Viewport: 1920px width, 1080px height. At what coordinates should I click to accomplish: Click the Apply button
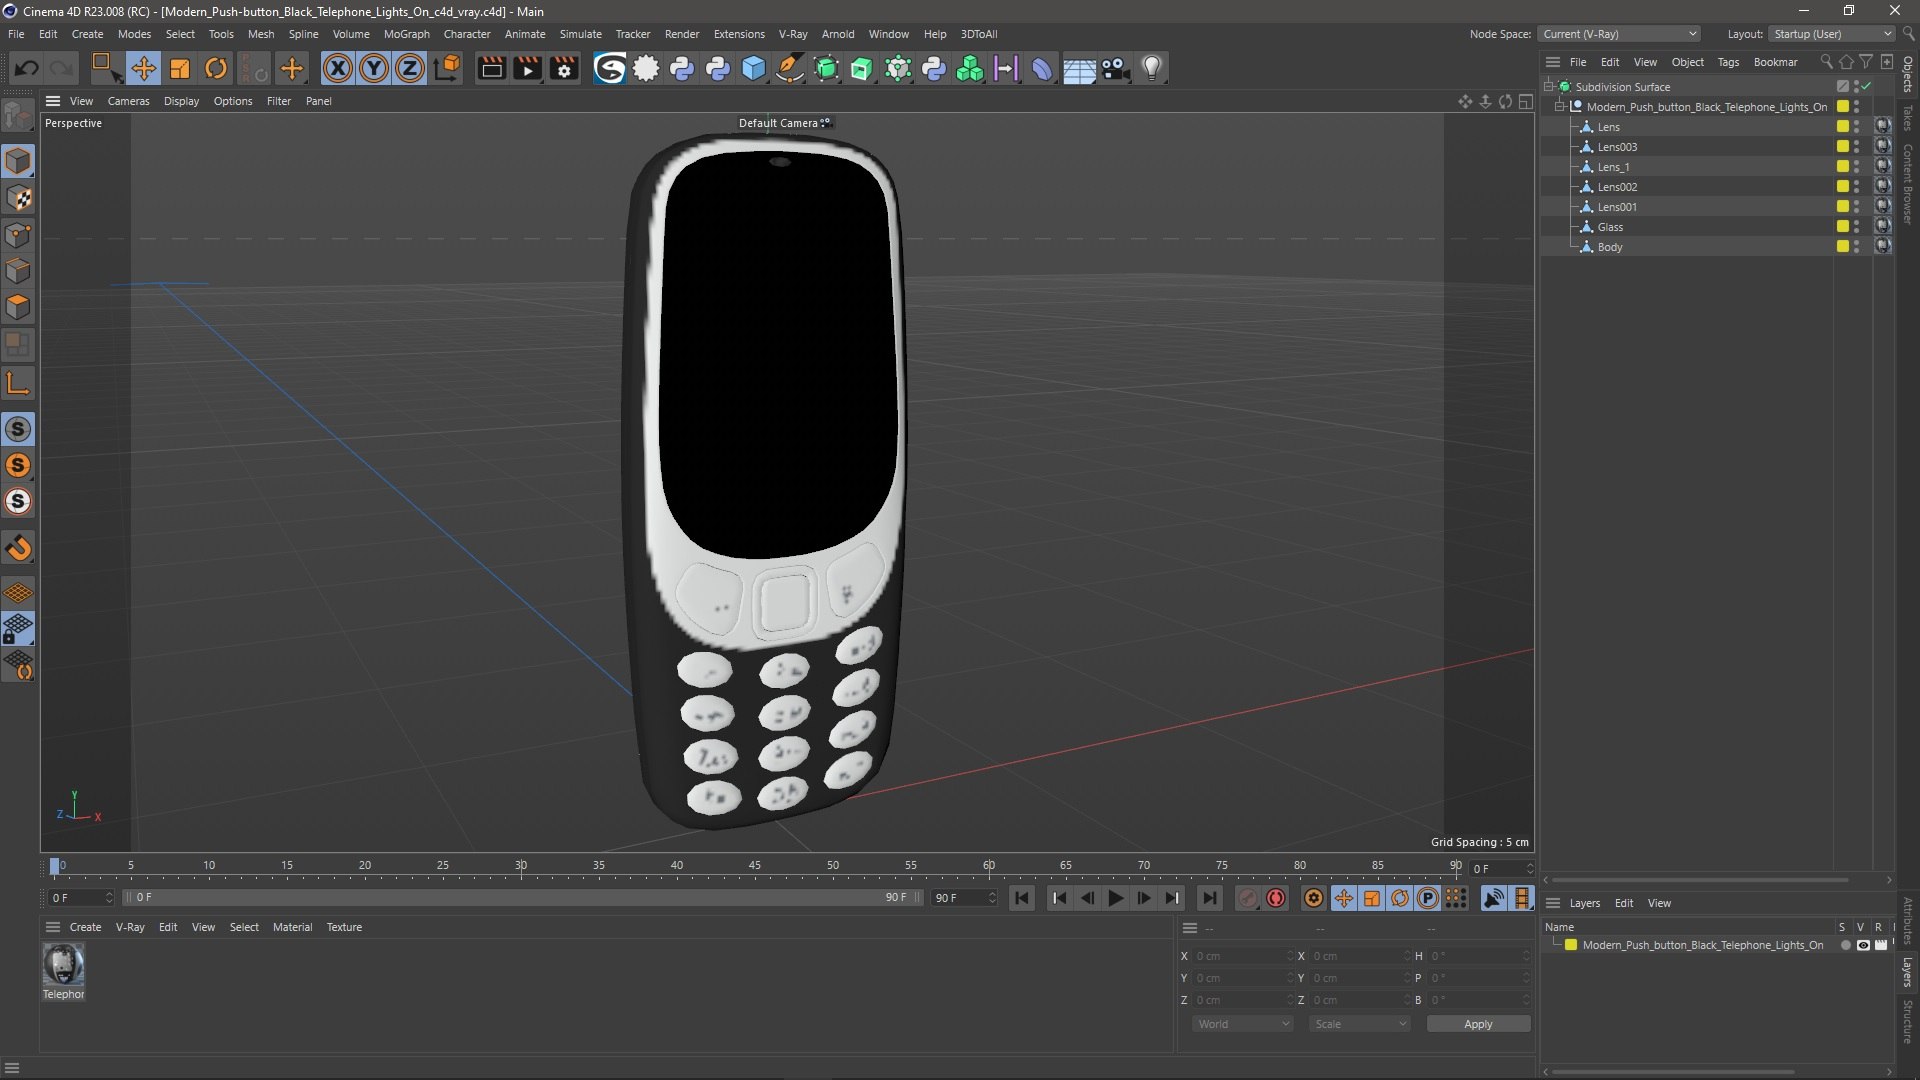1477,1024
